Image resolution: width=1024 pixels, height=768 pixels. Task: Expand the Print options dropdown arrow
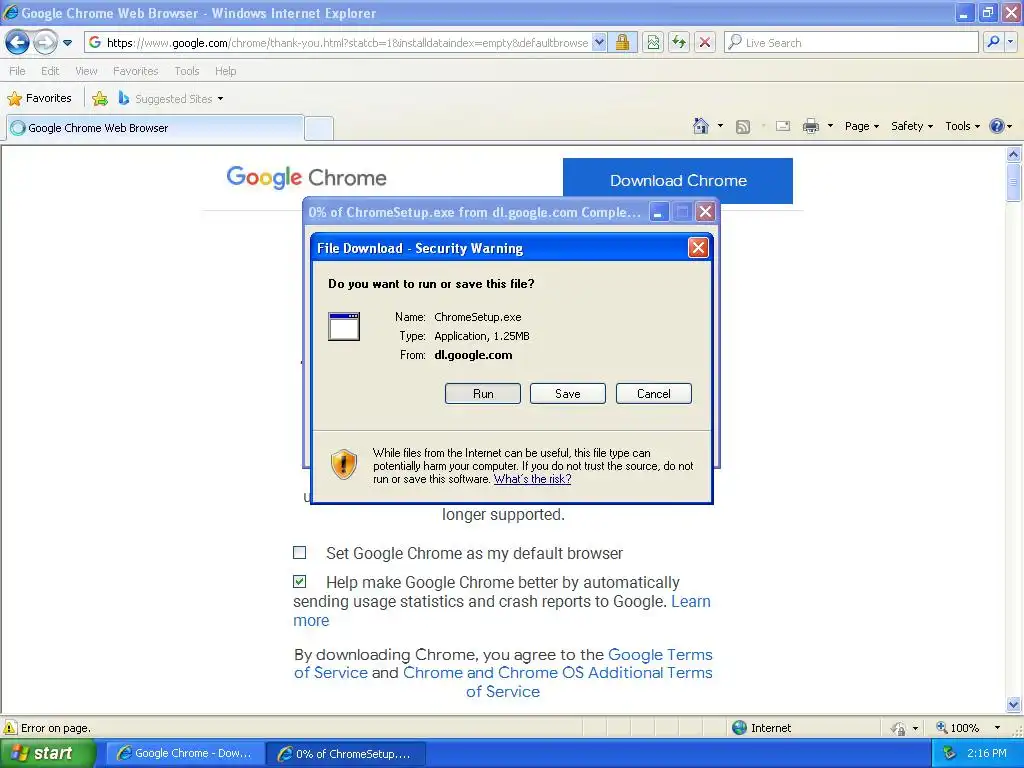click(830, 126)
